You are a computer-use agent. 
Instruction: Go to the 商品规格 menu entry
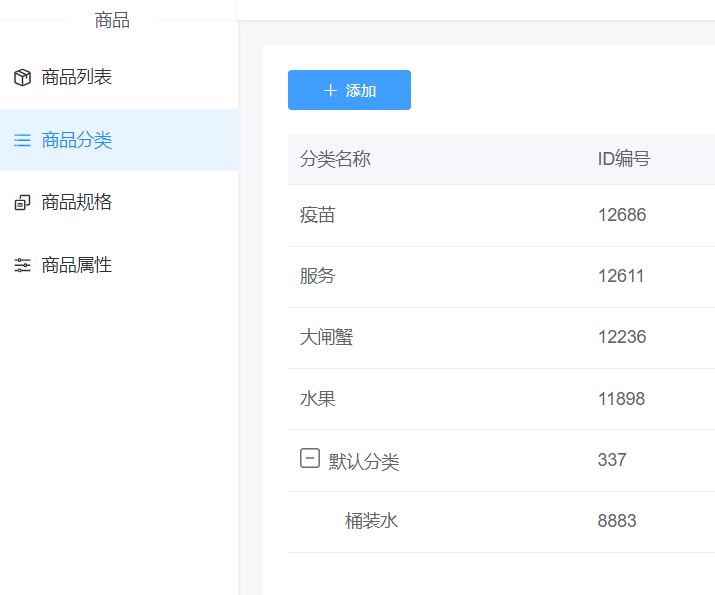77,203
